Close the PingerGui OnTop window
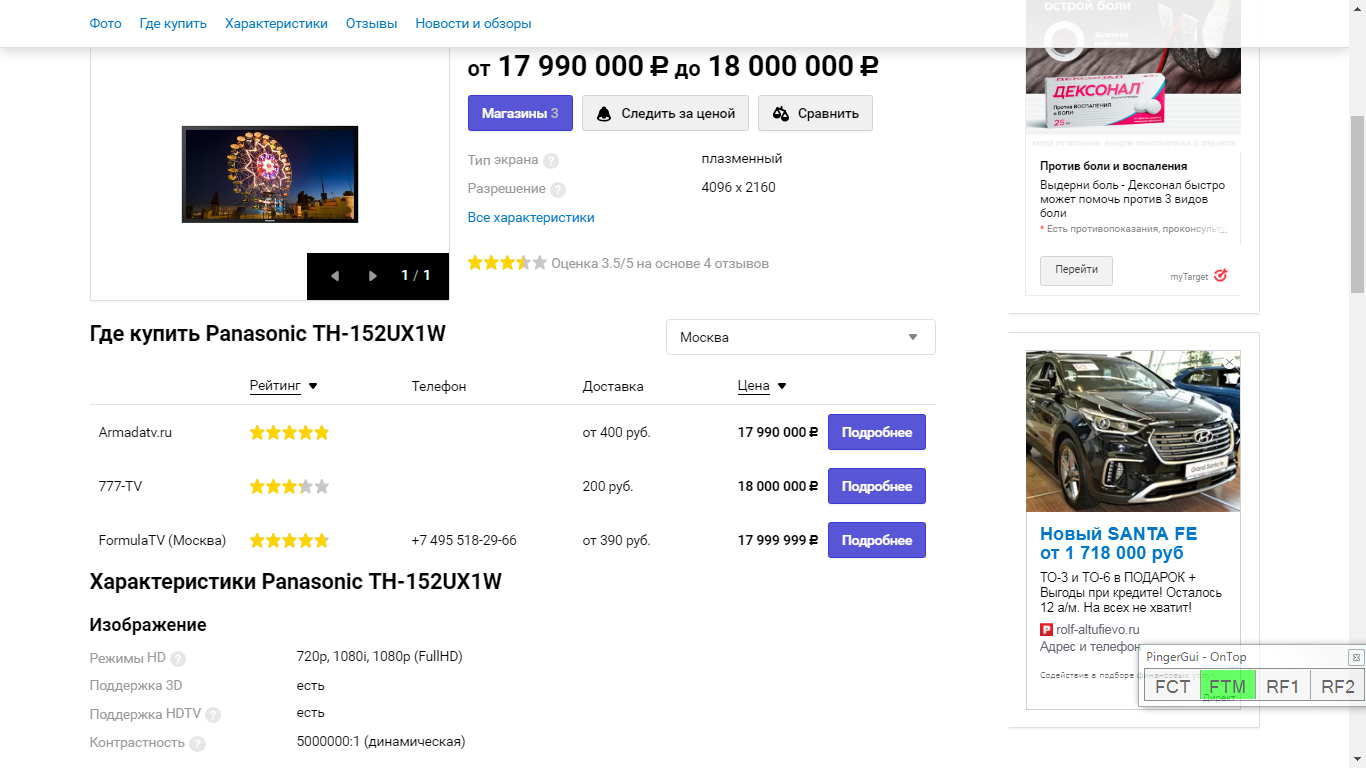This screenshot has height=768, width=1366. pyautogui.click(x=1355, y=657)
